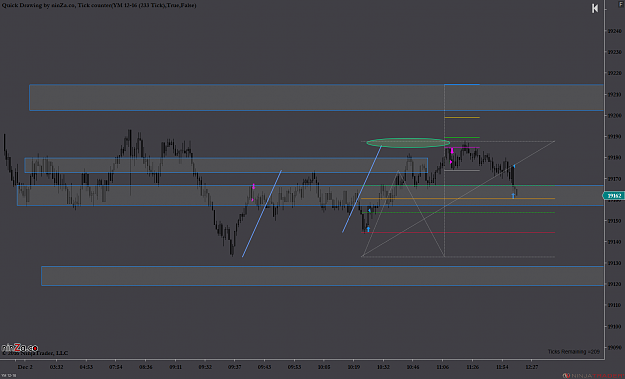Click the 'Ticks Remaining =209' counter text
The image size is (625, 379).
click(574, 352)
